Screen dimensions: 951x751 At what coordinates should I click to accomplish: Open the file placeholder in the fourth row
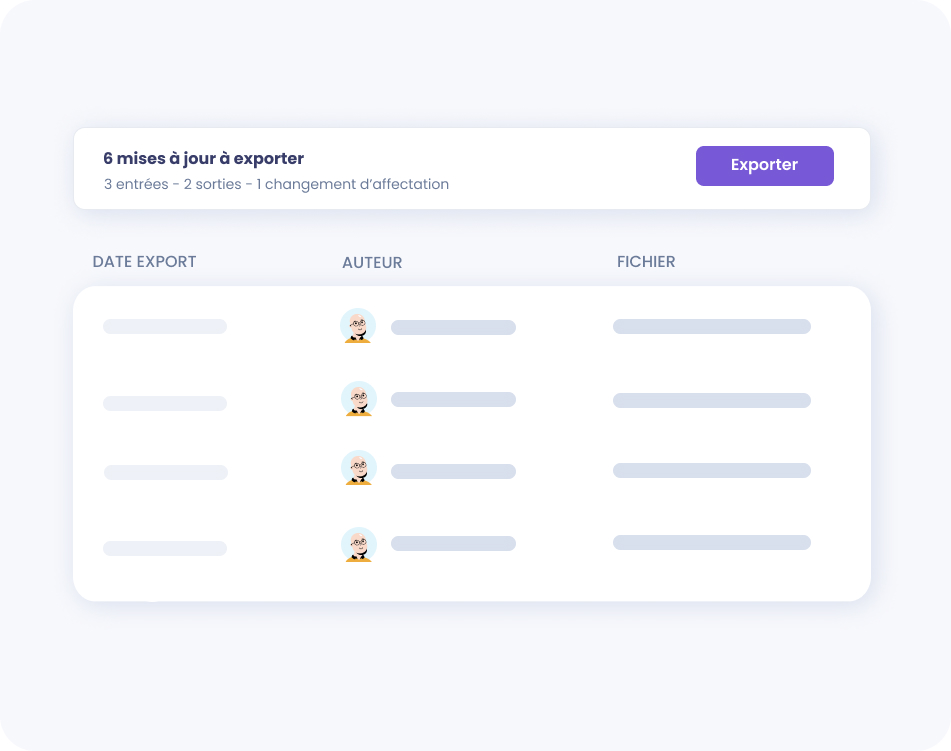click(711, 542)
